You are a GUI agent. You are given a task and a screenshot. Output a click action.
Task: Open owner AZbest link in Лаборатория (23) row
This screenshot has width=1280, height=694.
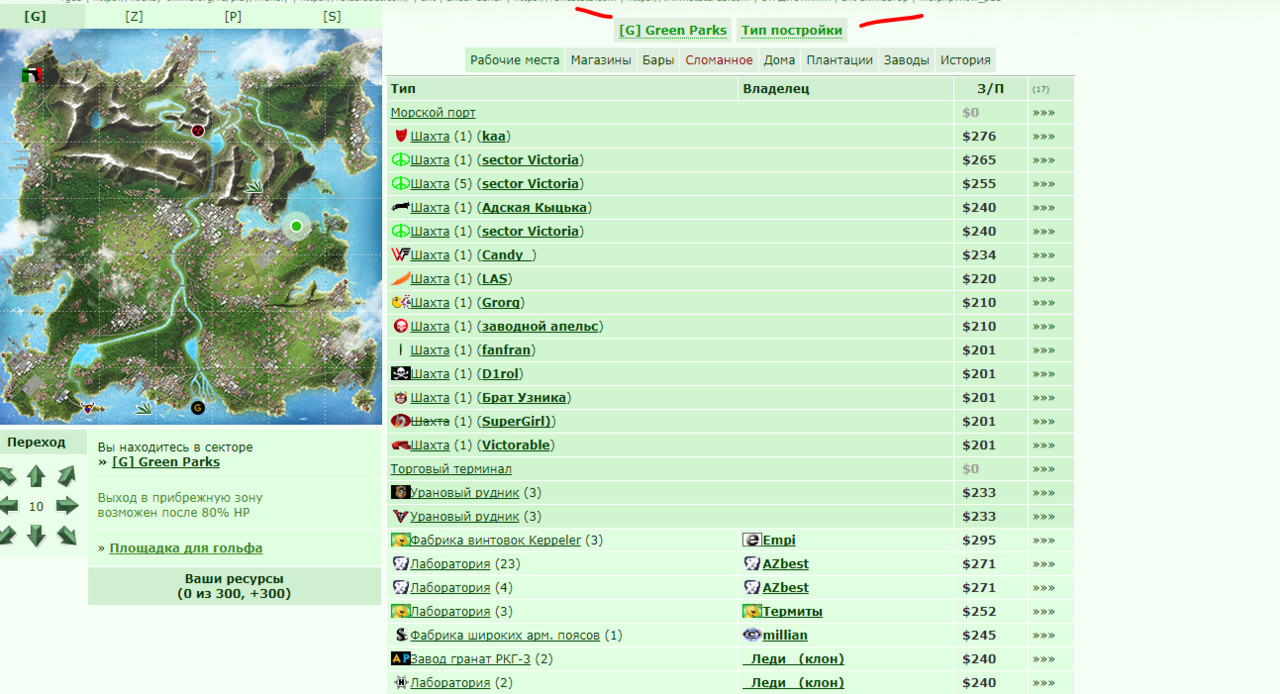785,564
